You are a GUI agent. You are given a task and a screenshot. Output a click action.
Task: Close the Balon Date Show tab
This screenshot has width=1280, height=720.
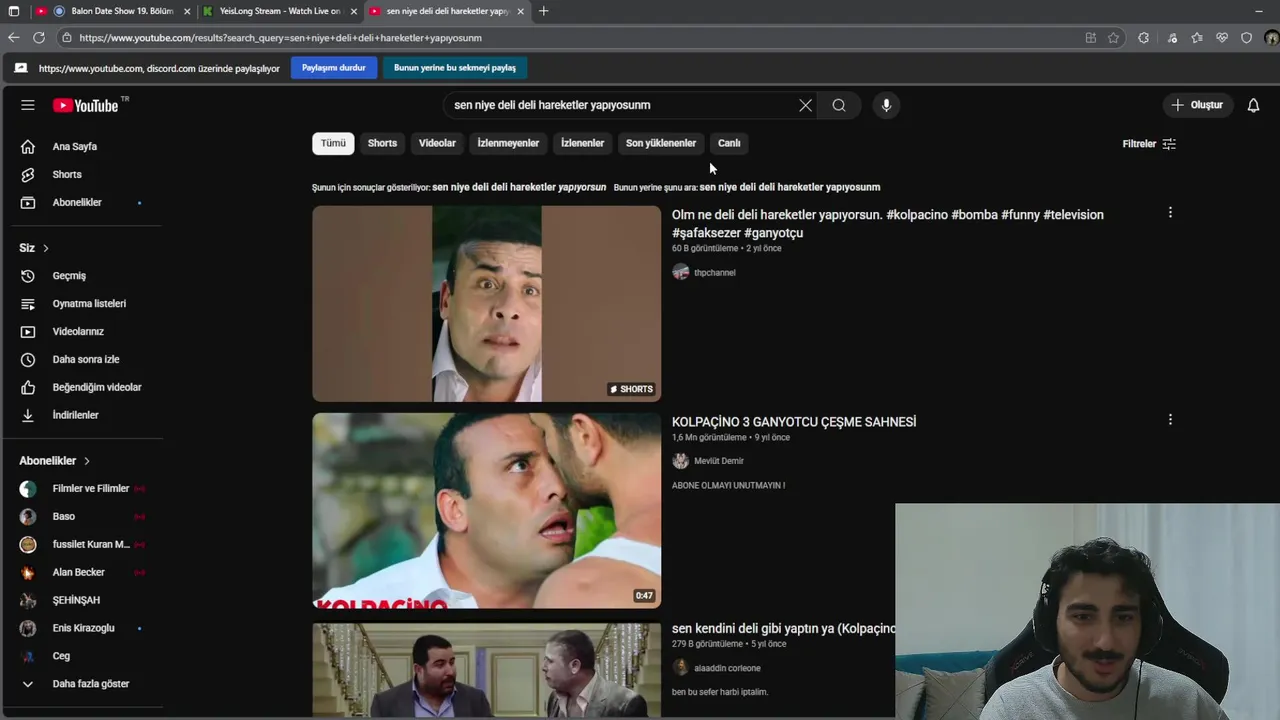pyautogui.click(x=186, y=11)
